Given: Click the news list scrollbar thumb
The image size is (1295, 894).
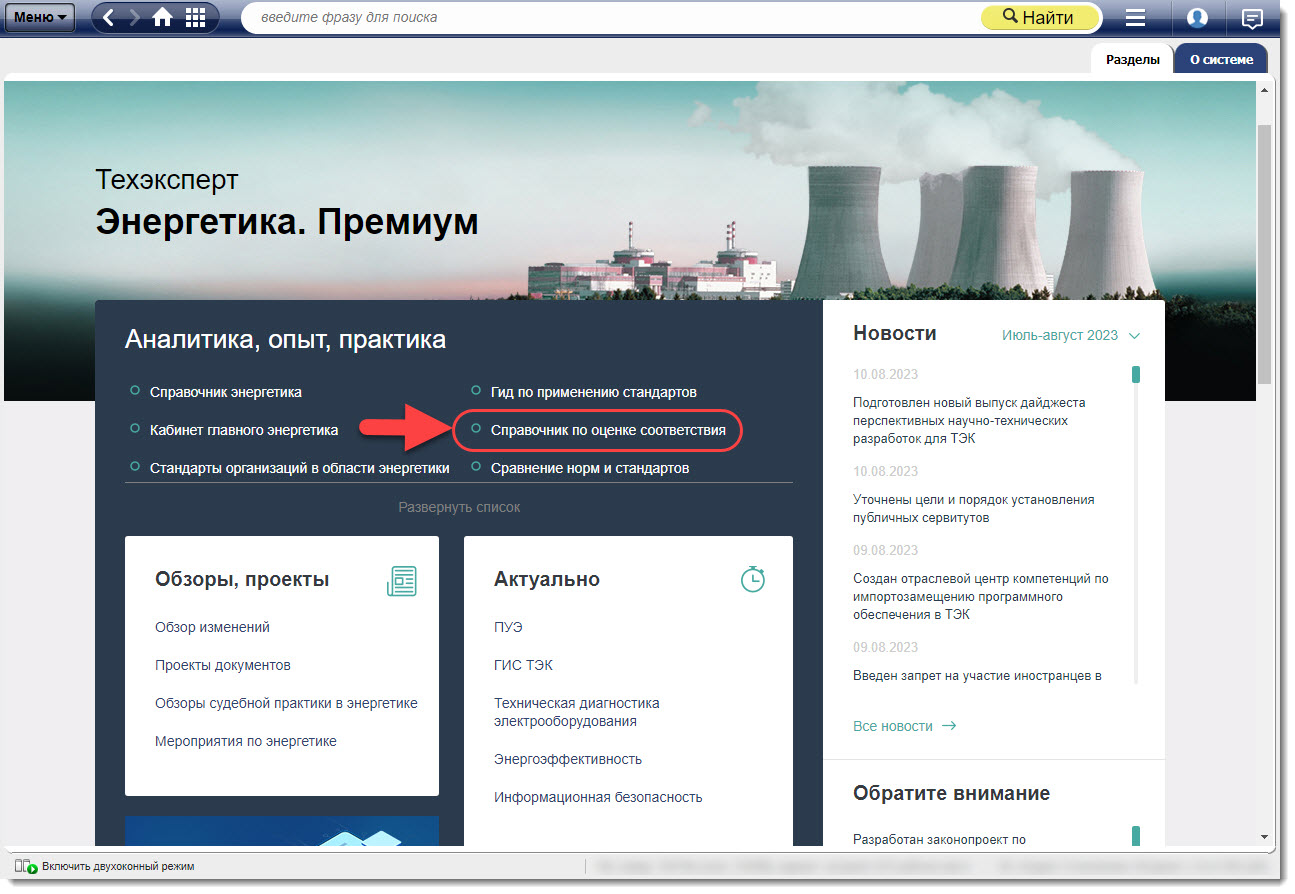Looking at the screenshot, I should 1136,375.
